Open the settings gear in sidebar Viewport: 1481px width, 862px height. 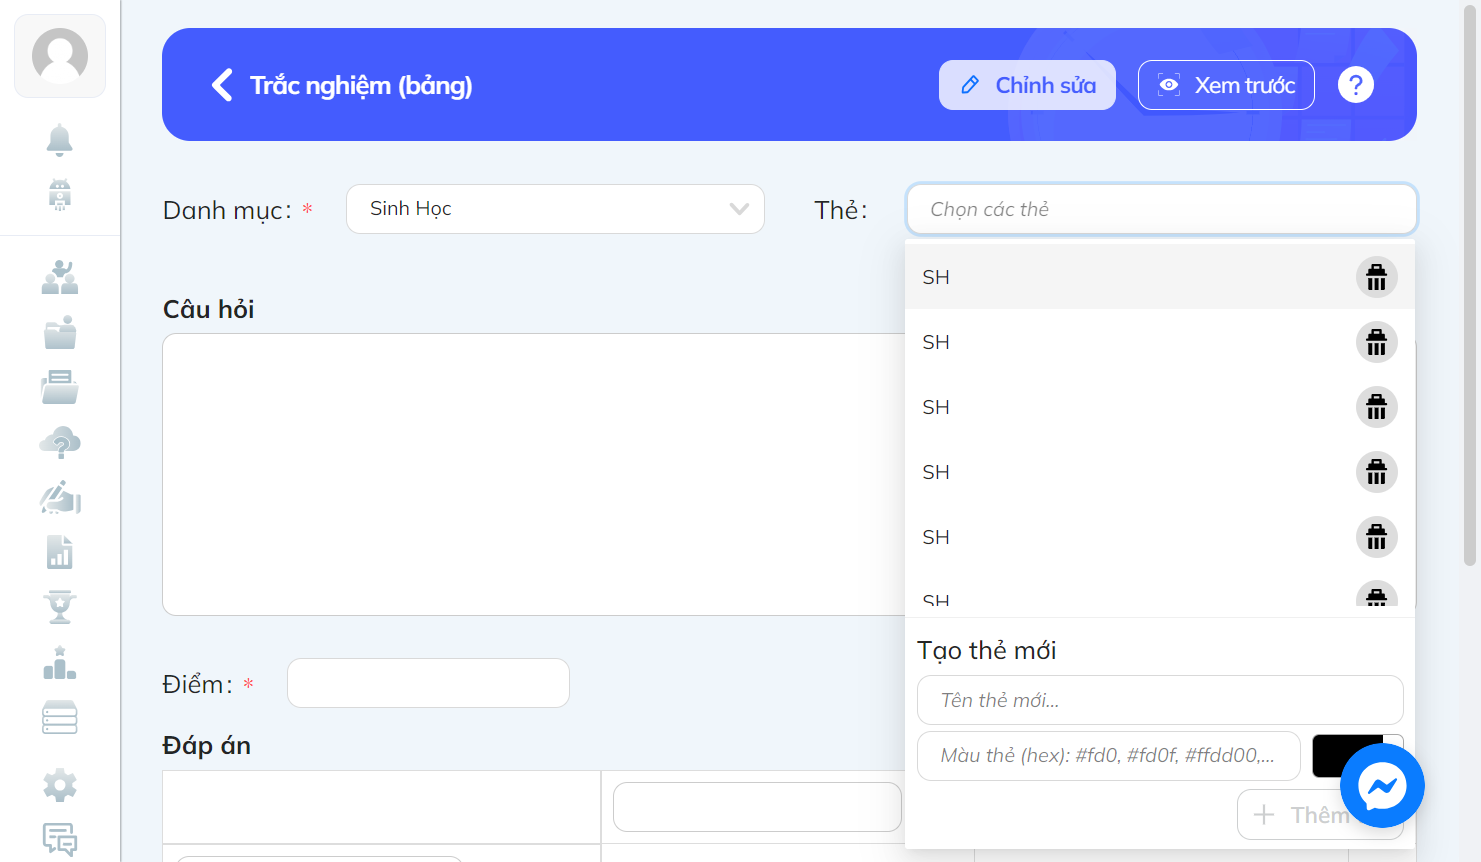point(60,785)
